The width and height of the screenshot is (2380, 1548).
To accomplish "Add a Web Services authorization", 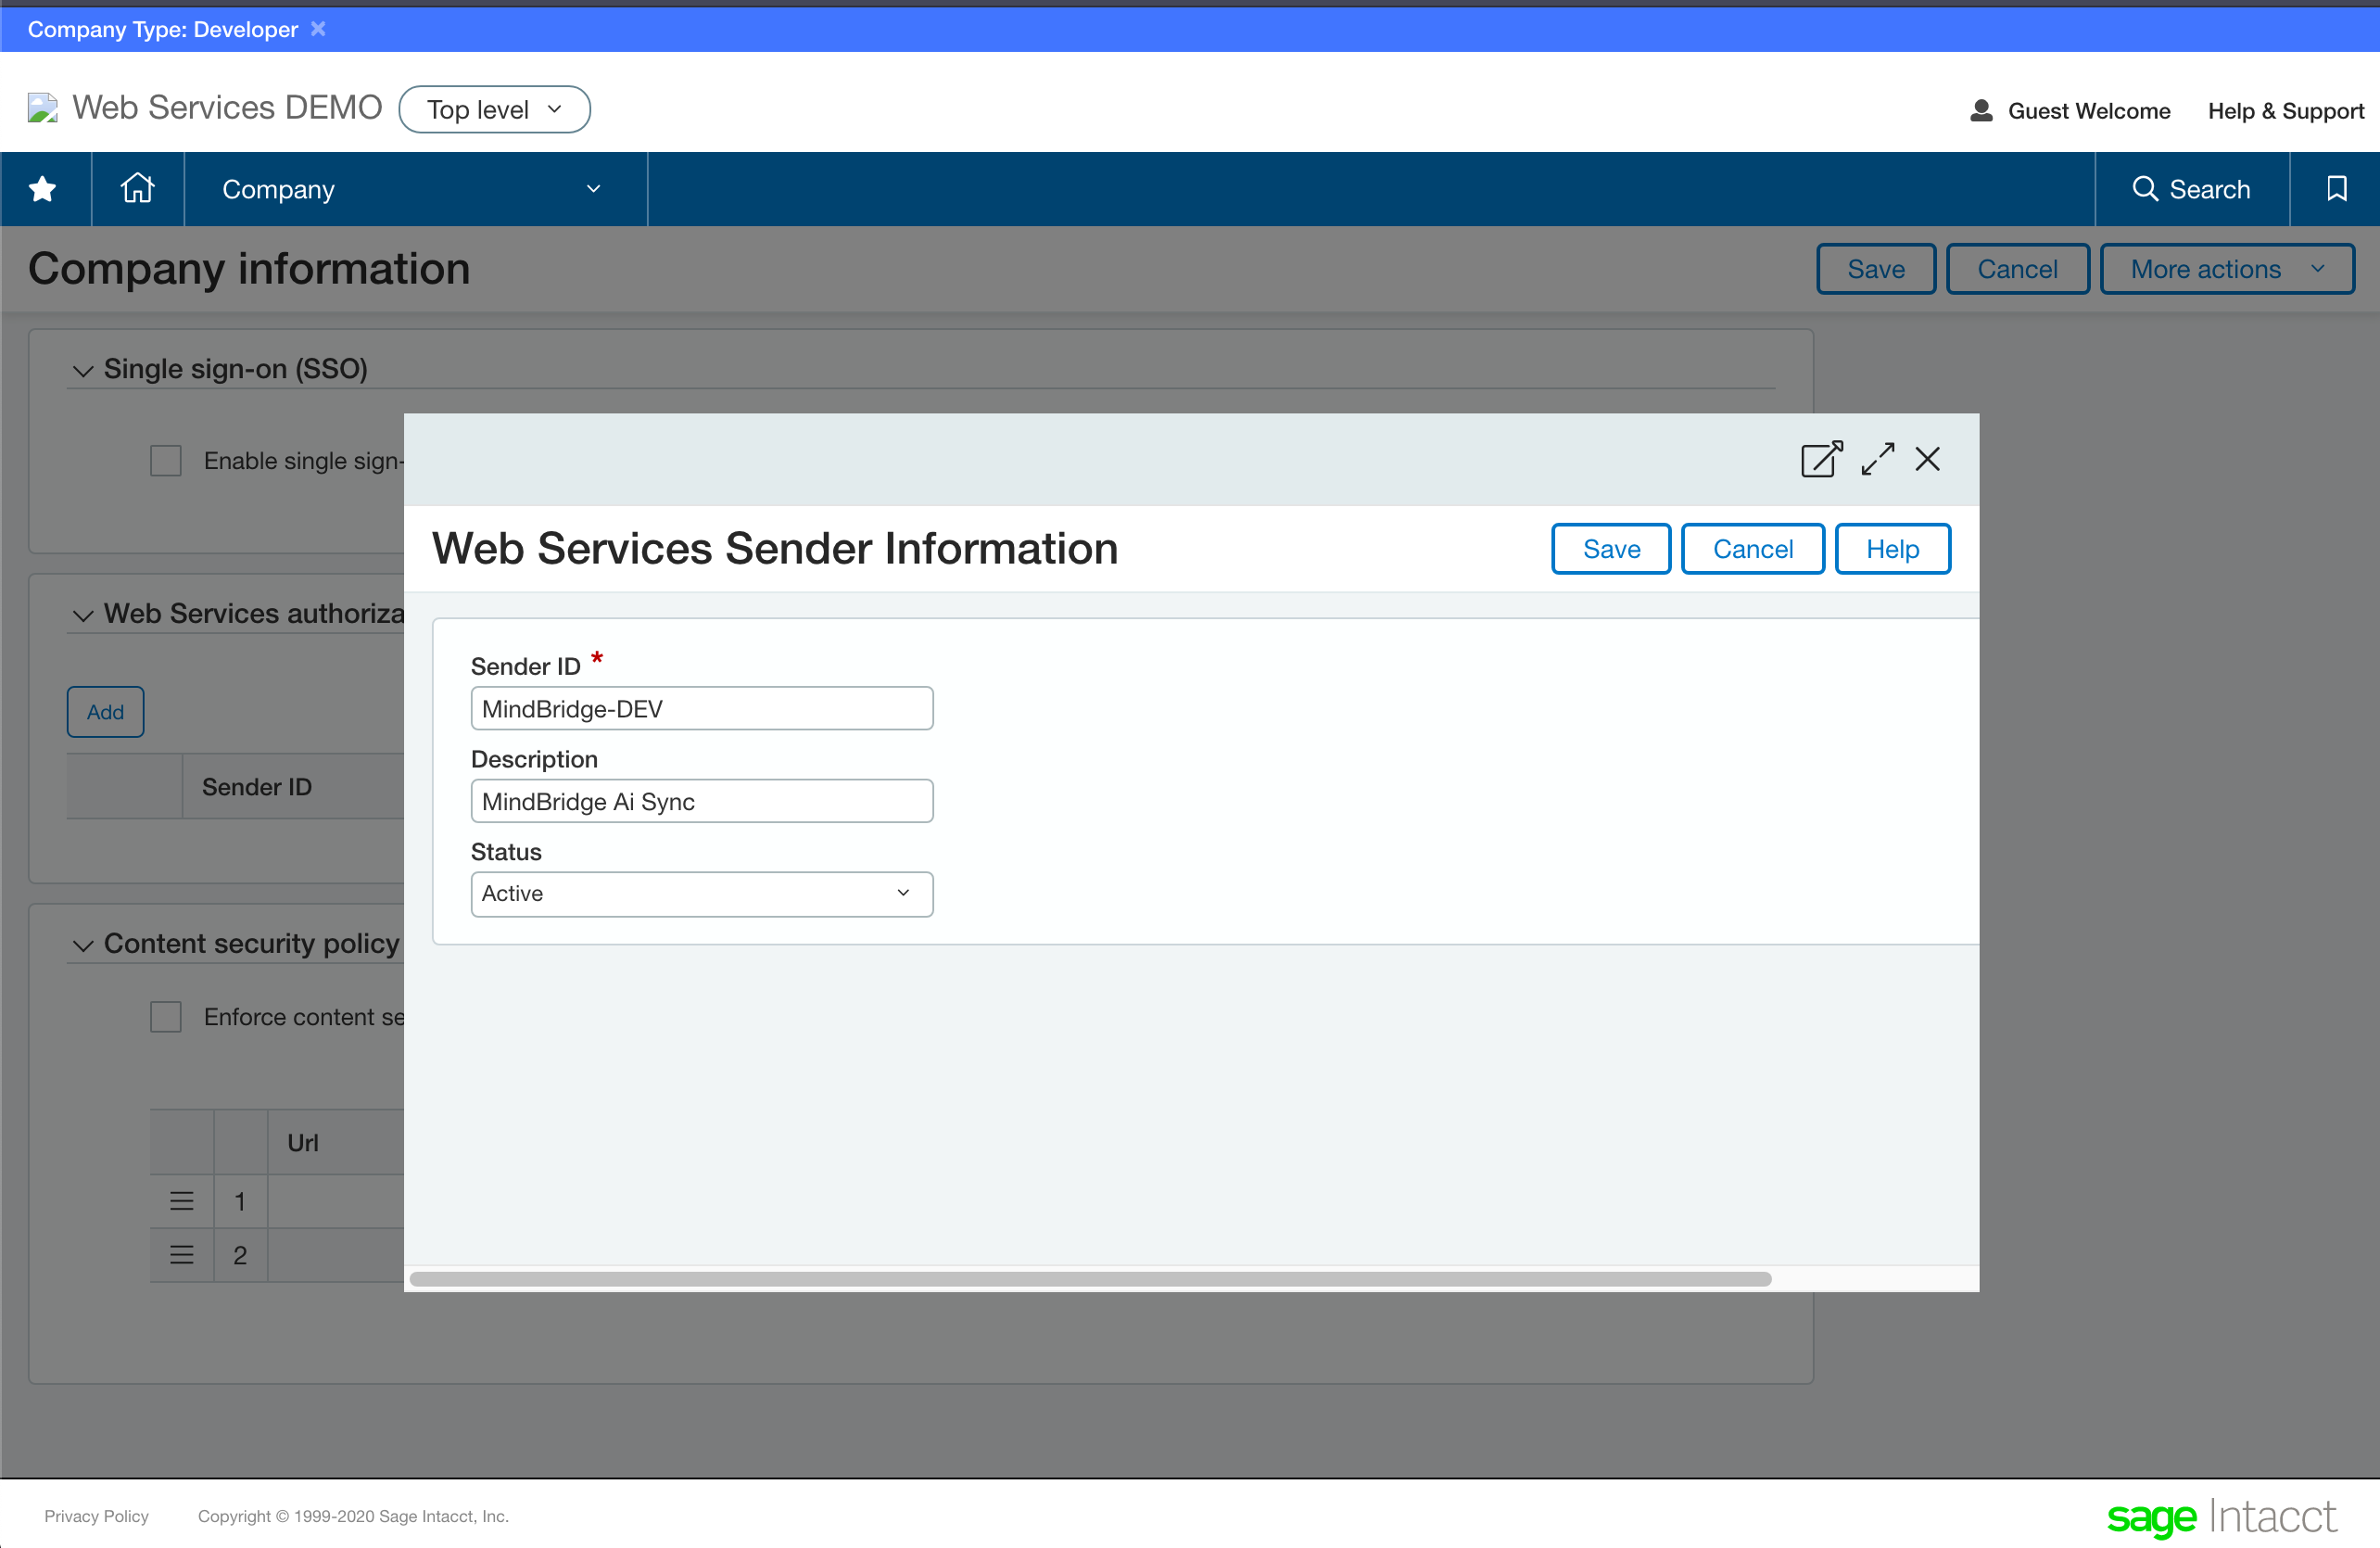I will (x=105, y=712).
